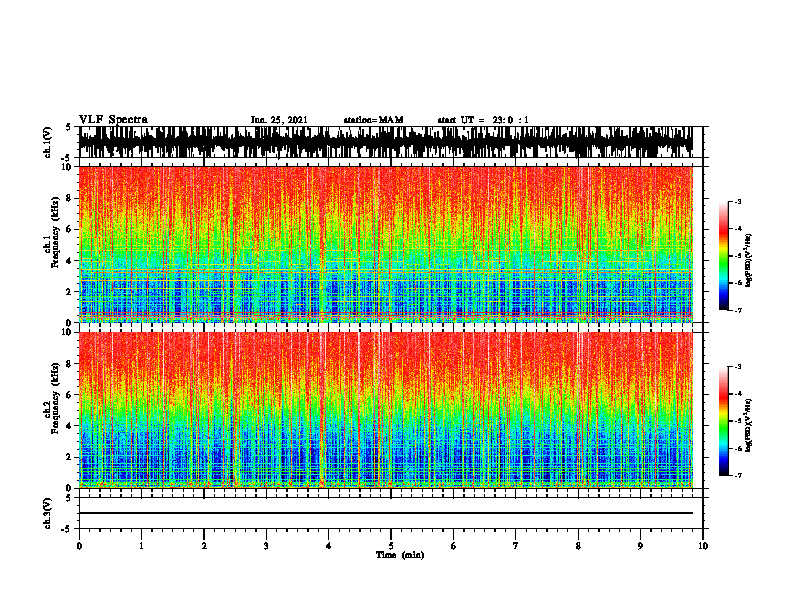Click time axis tick label "4"
Screen dimensions: 792x612
click(329, 546)
